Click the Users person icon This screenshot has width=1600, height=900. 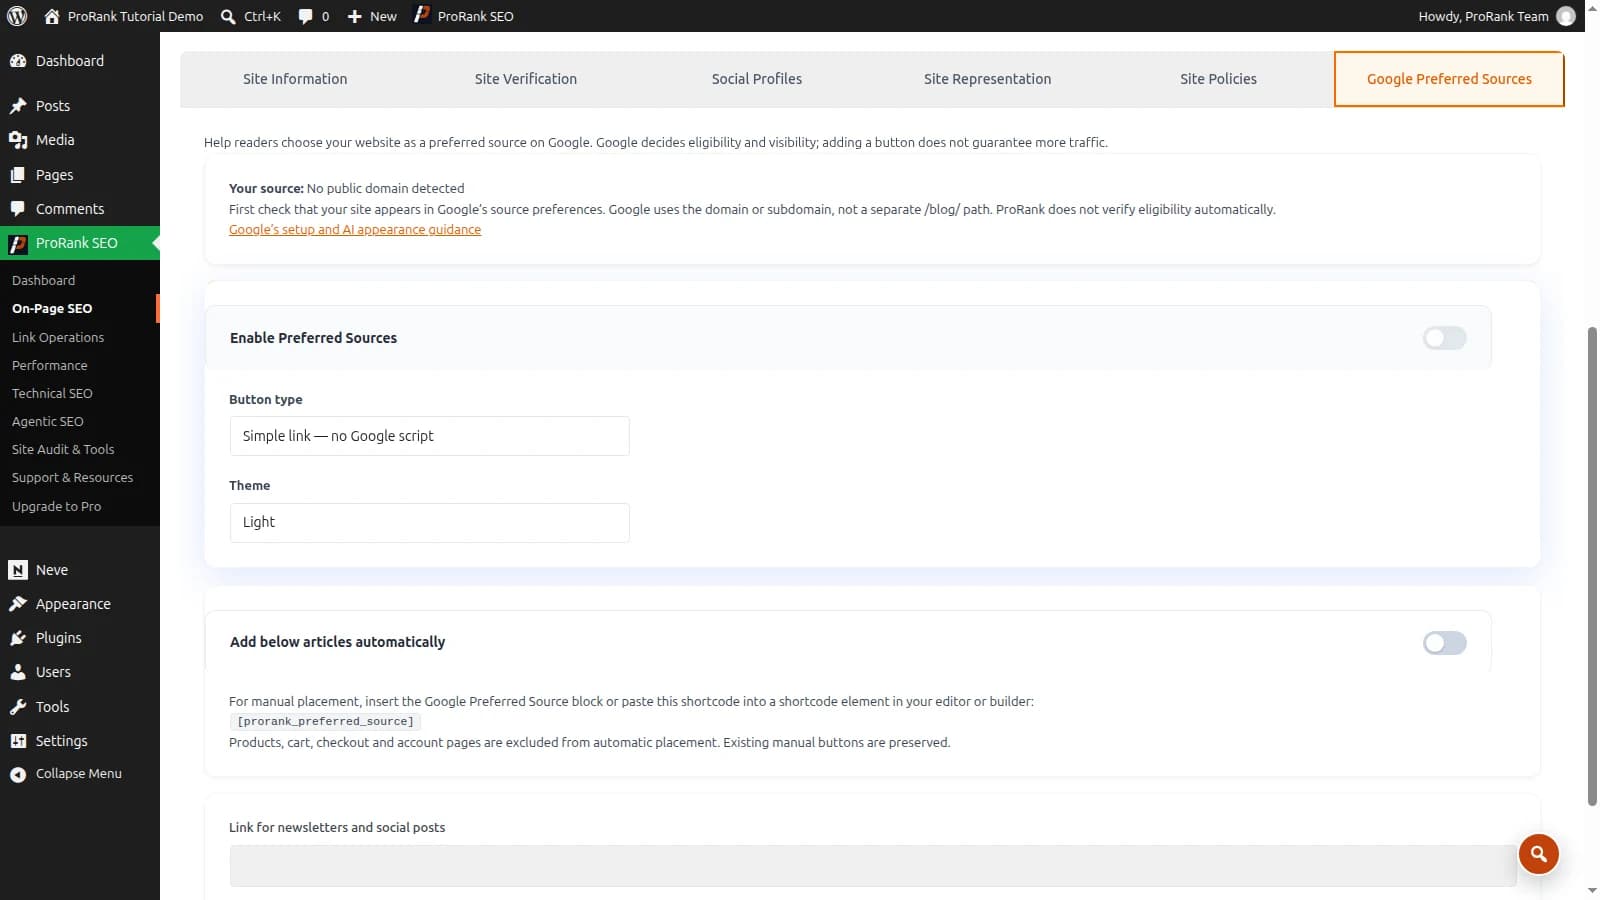click(x=18, y=672)
